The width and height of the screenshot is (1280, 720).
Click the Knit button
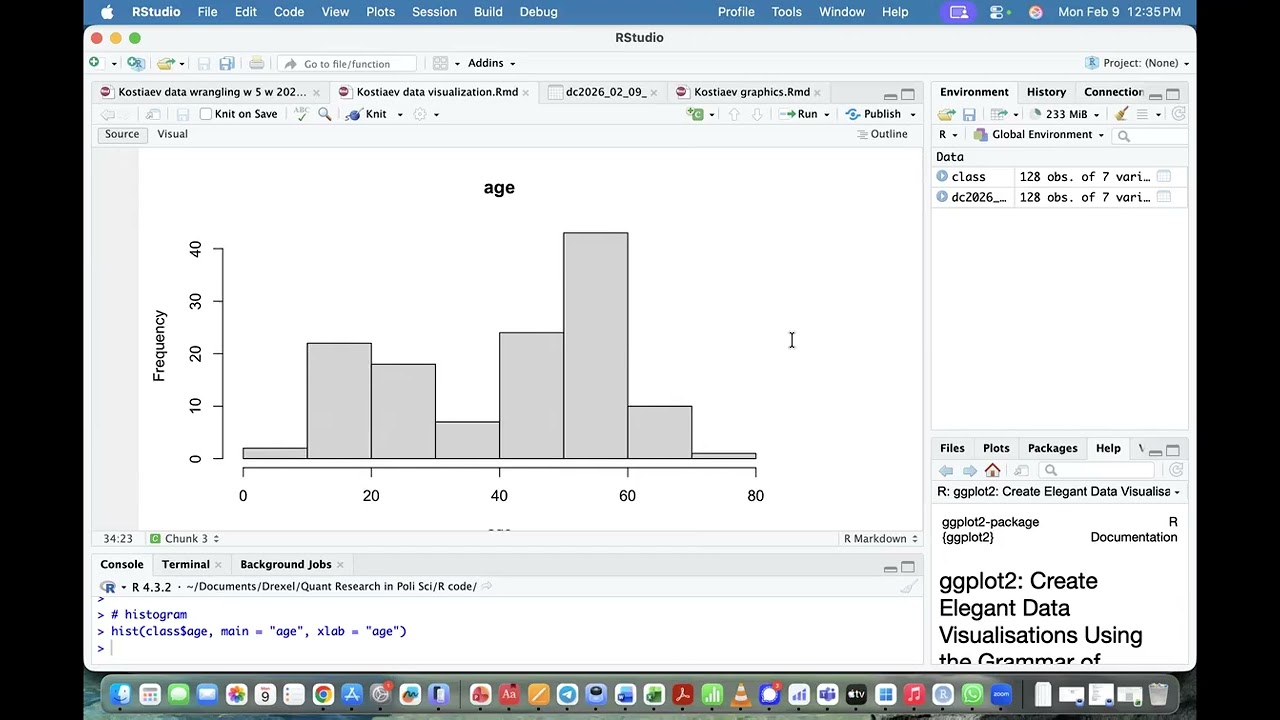[367, 114]
